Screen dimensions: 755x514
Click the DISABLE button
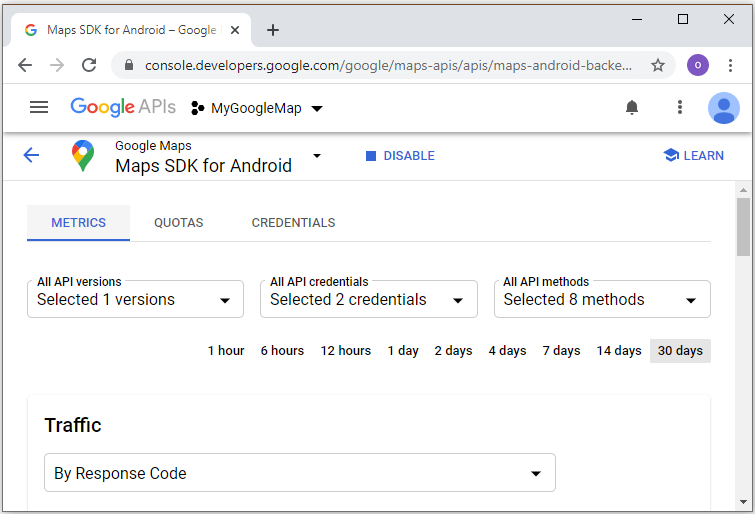[x=400, y=156]
